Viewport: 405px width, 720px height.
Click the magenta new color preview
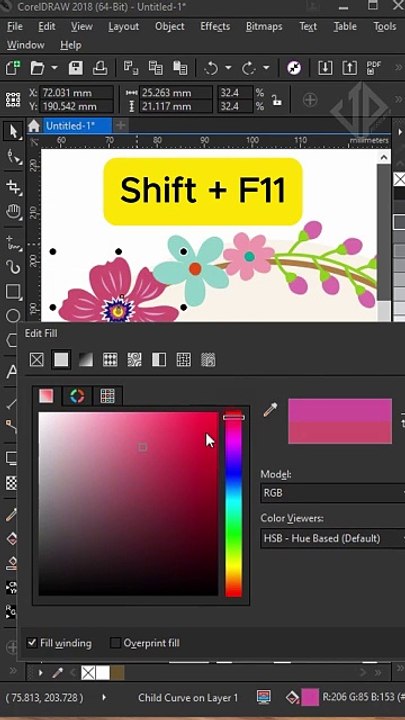(340, 410)
